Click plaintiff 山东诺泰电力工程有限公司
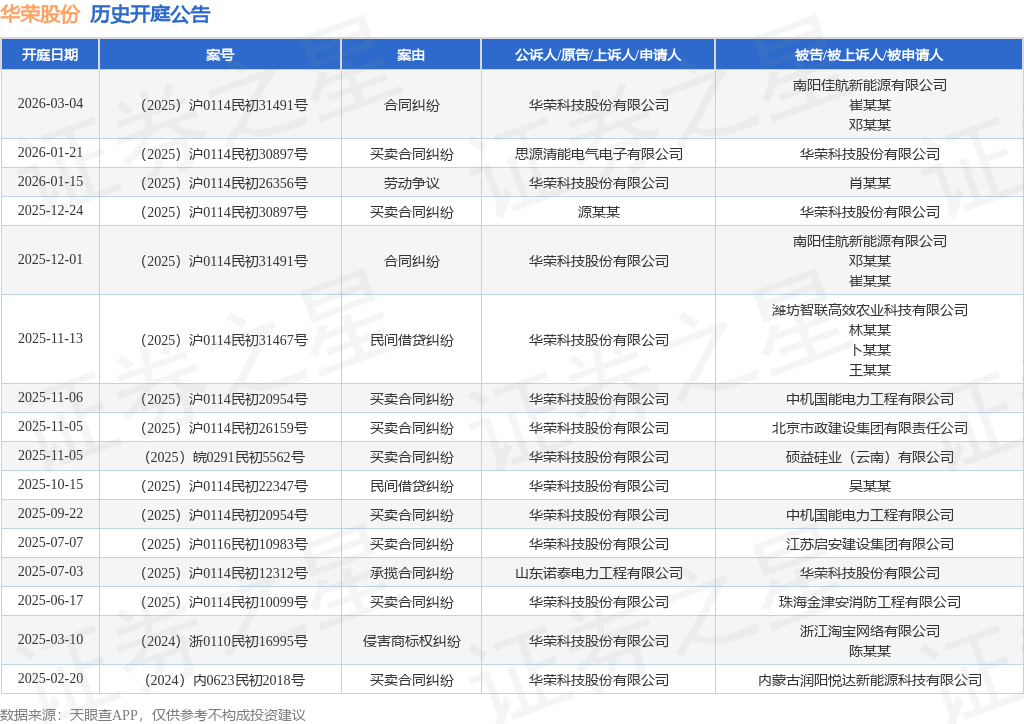The image size is (1024, 724). (x=599, y=573)
